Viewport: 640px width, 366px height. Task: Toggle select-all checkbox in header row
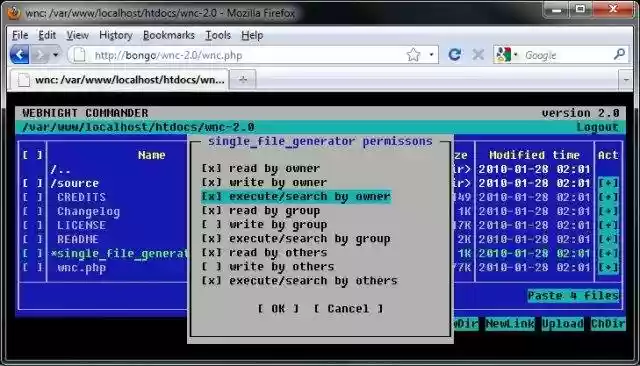tap(33, 155)
